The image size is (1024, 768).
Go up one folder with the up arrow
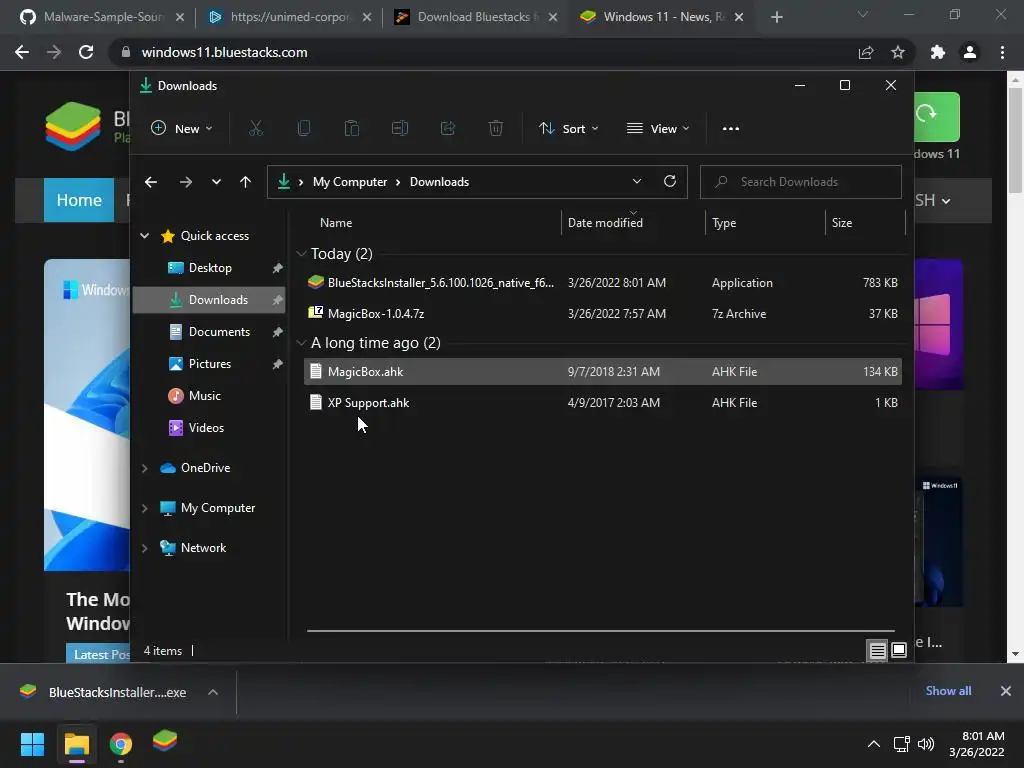coord(245,182)
